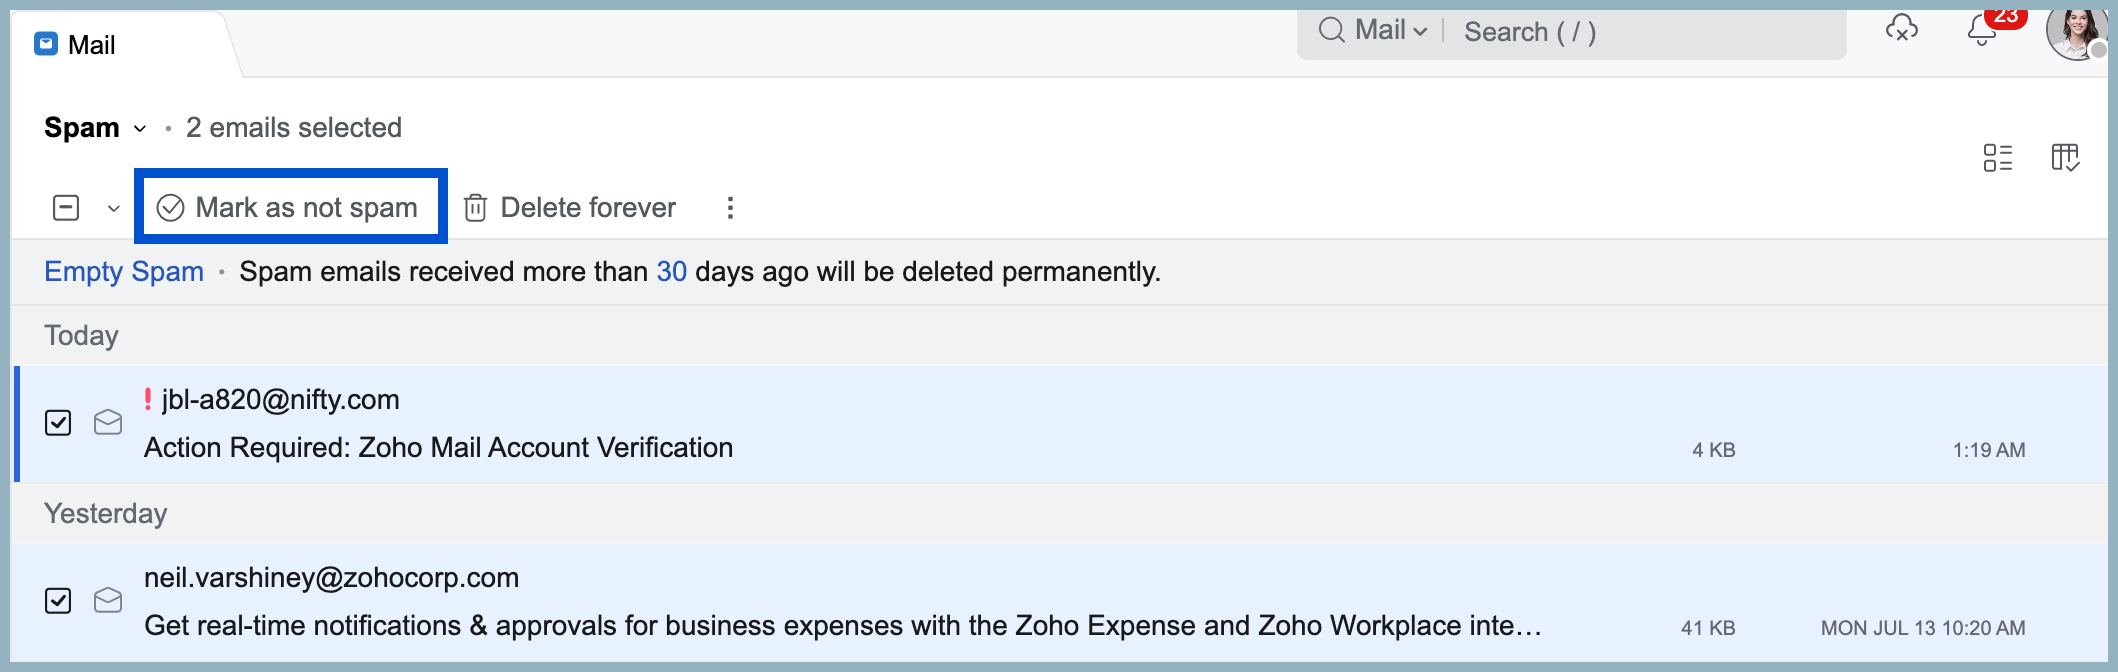
Task: Click the three-dot more actions icon
Action: pos(730,208)
